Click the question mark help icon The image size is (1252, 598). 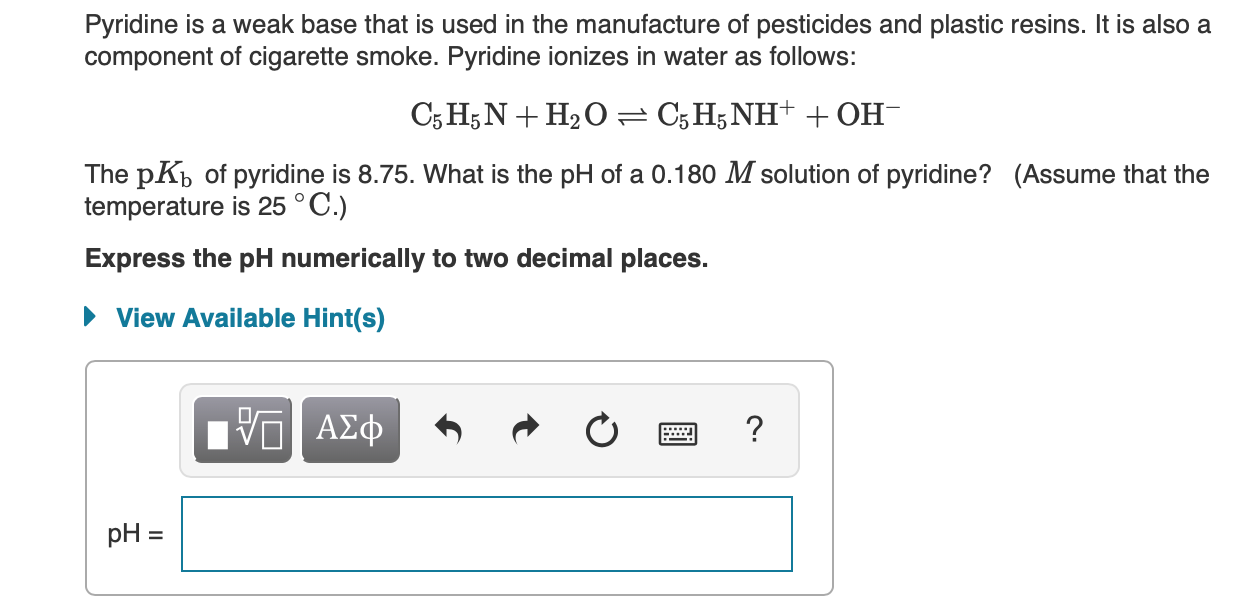[753, 429]
